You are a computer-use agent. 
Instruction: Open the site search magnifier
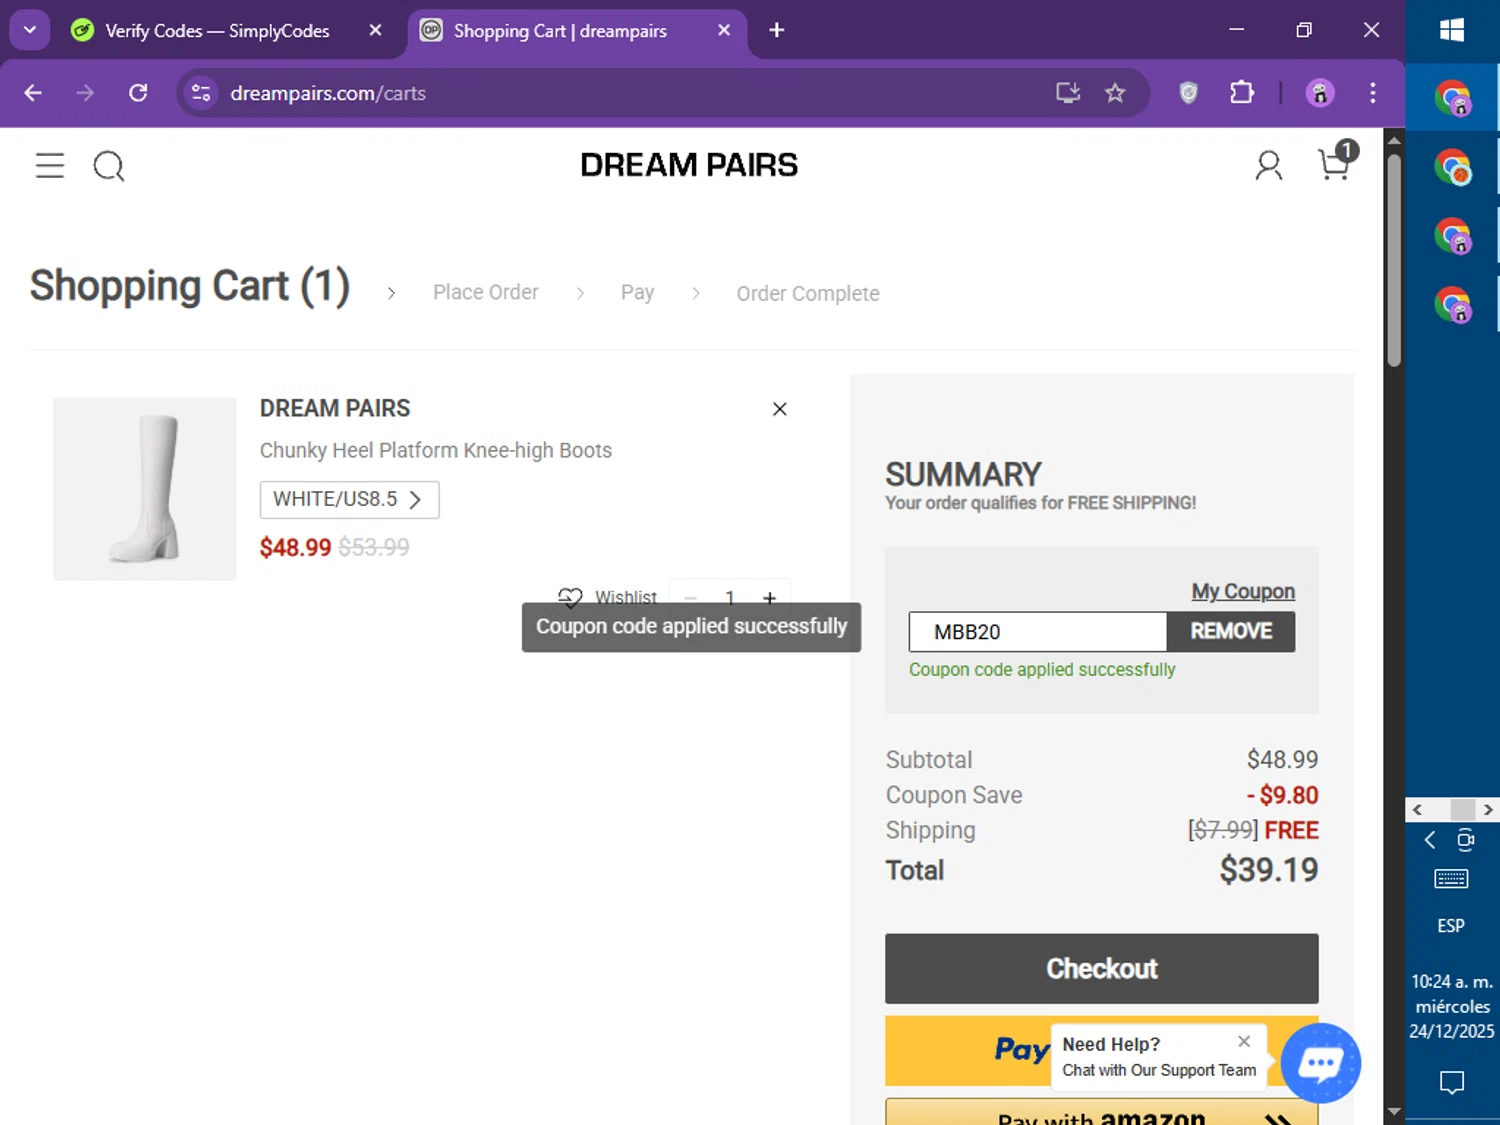(109, 166)
